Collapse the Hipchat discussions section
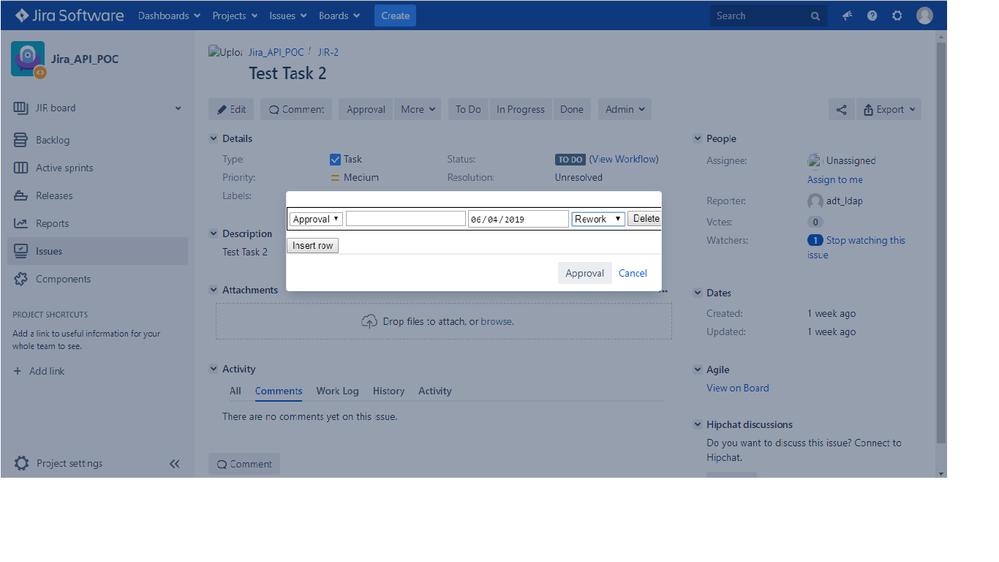 (697, 424)
